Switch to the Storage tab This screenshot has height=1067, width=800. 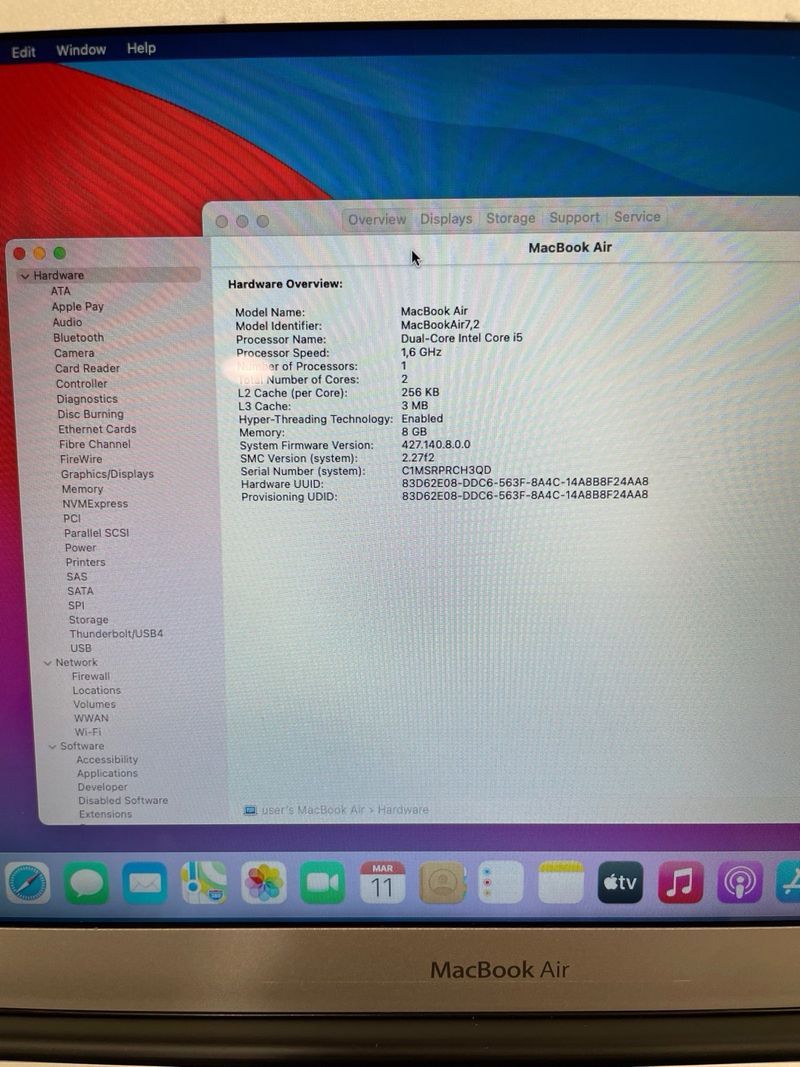click(510, 218)
